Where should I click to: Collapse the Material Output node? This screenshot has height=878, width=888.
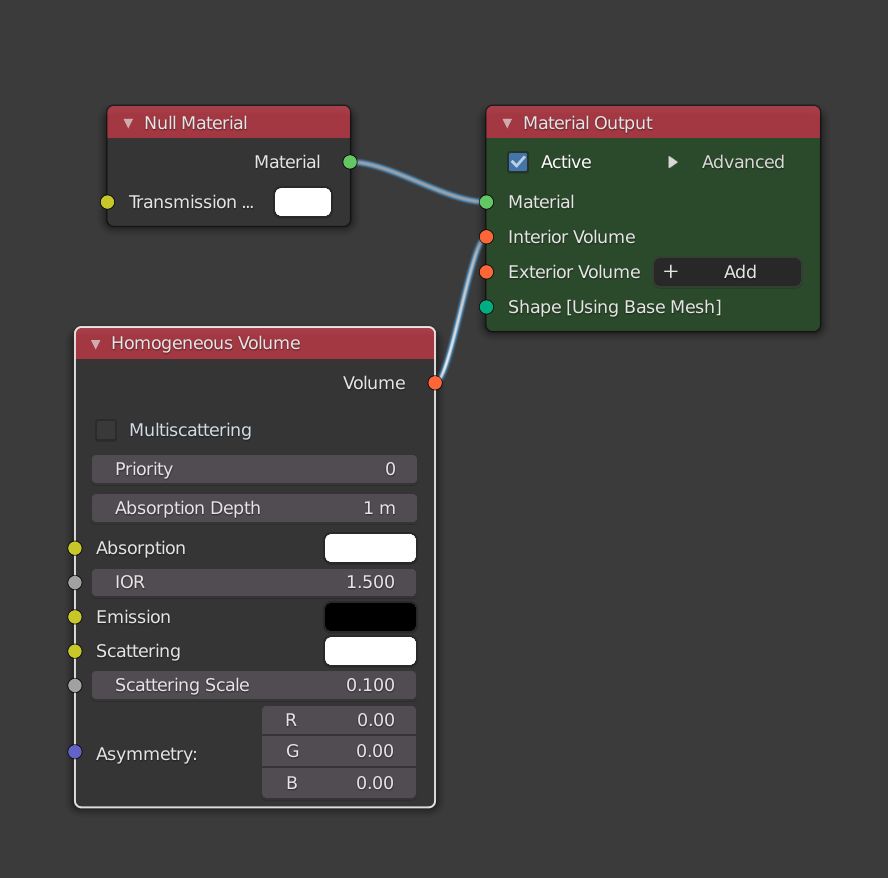[x=507, y=123]
